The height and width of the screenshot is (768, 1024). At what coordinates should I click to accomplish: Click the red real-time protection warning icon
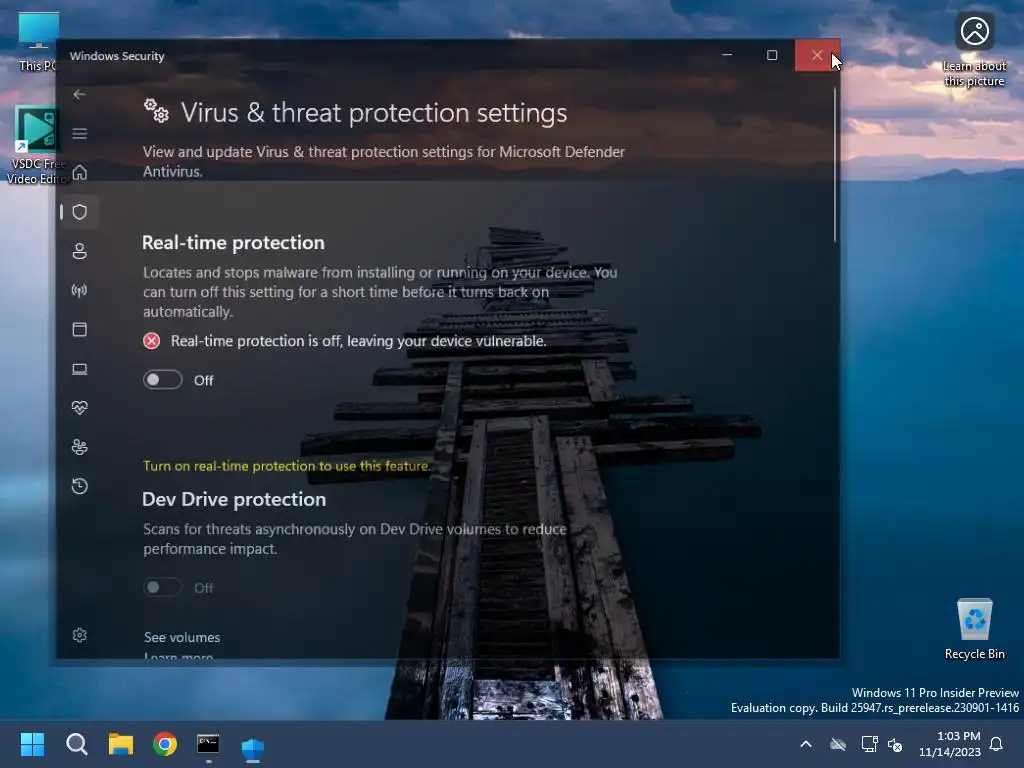click(x=152, y=341)
